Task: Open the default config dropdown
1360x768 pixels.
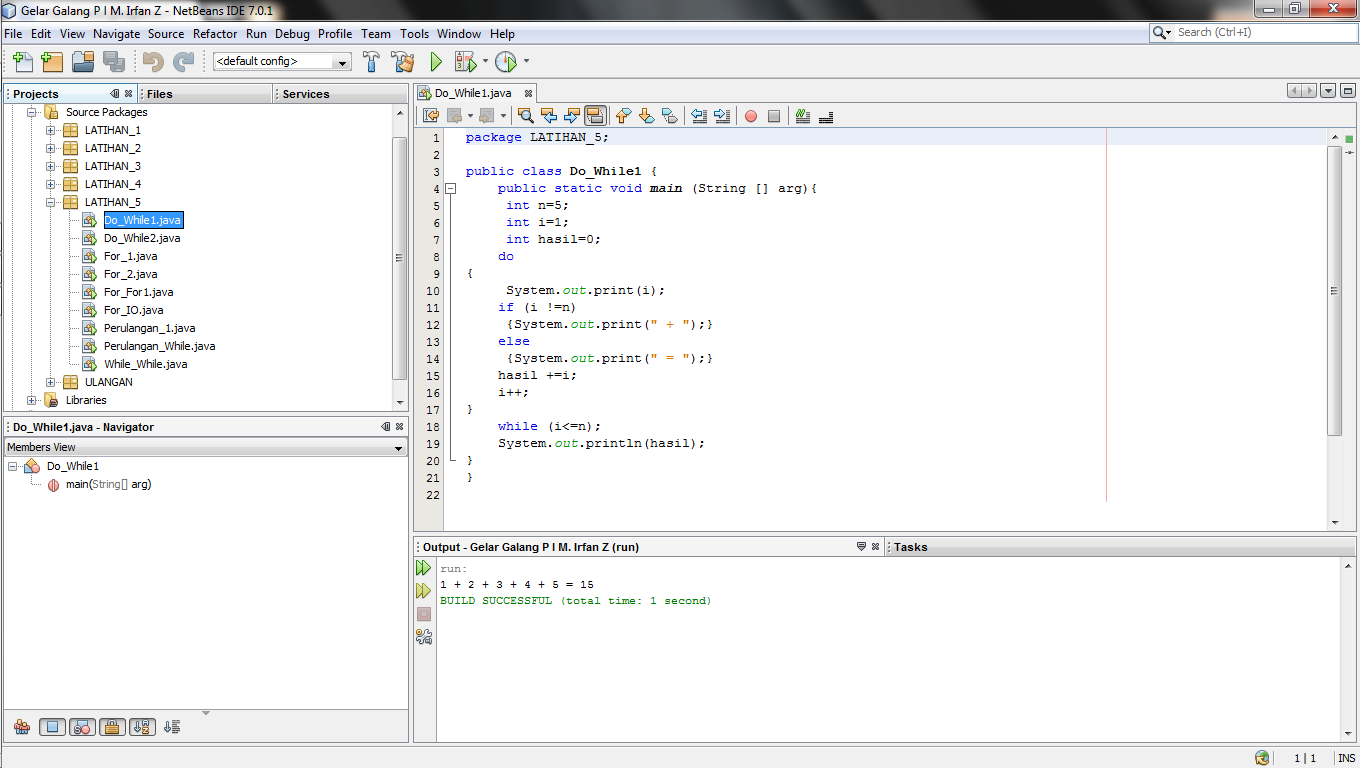Action: pyautogui.click(x=344, y=61)
